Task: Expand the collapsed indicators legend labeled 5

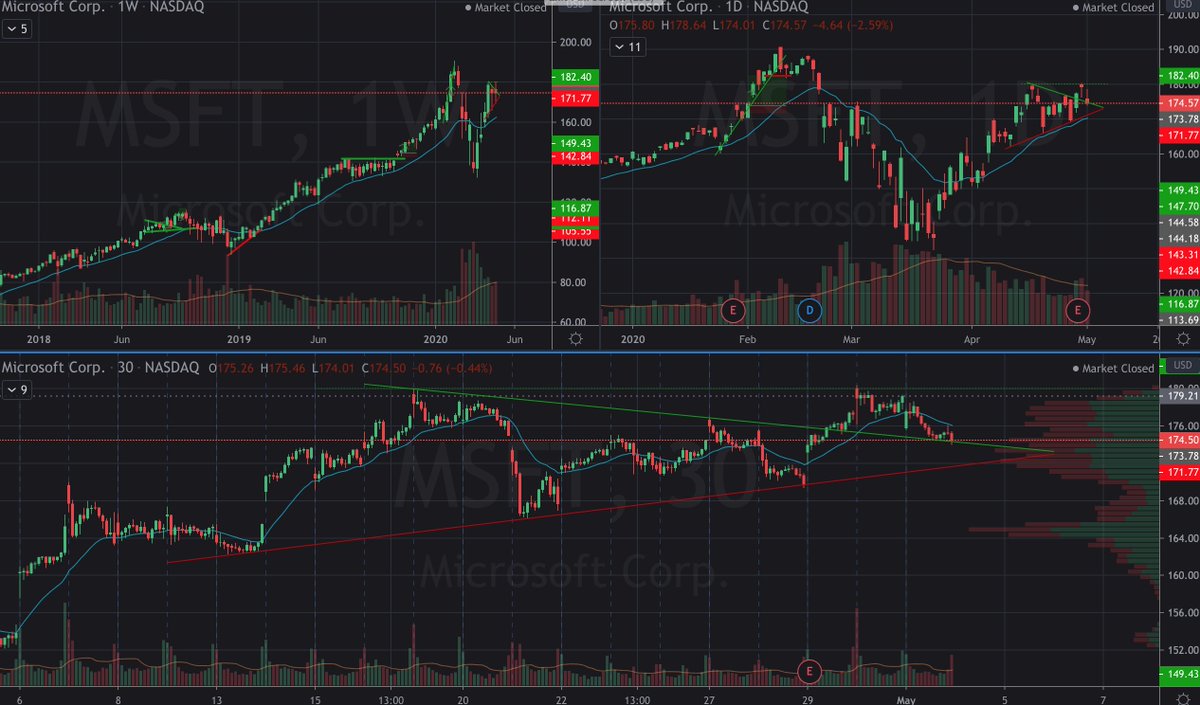Action: coord(17,29)
